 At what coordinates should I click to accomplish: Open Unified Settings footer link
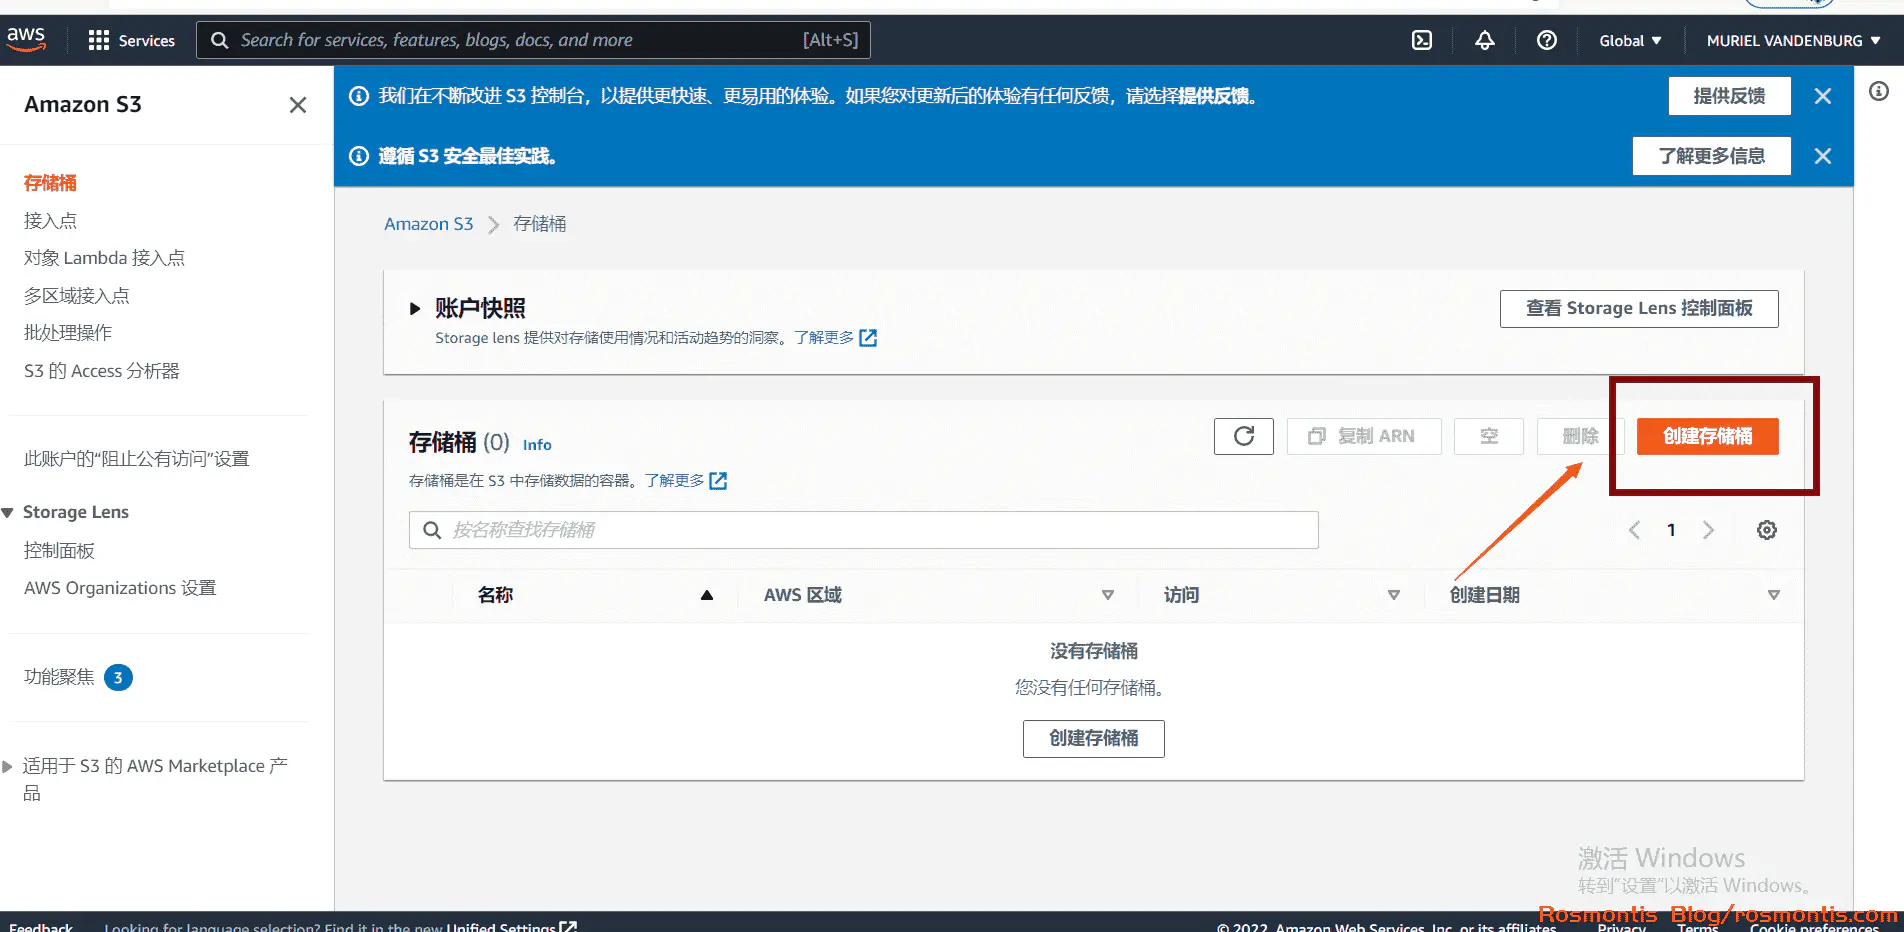click(511, 926)
